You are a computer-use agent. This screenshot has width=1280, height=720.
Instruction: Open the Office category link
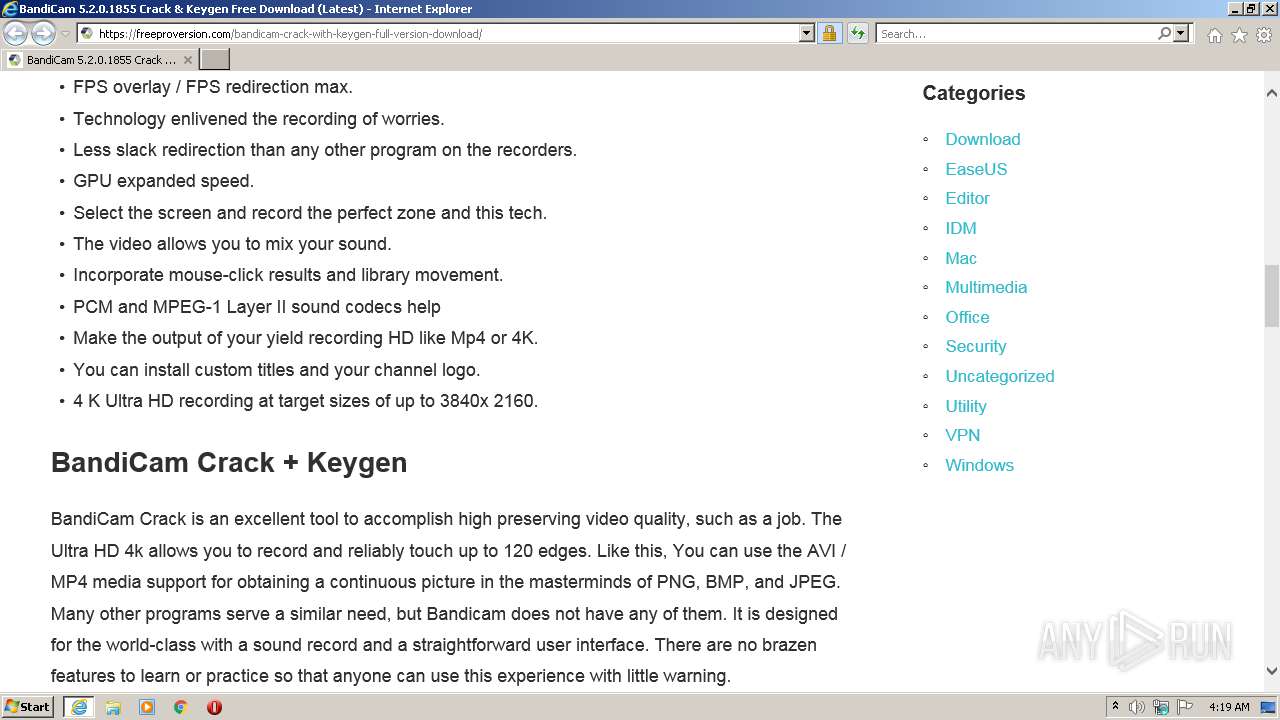click(967, 317)
